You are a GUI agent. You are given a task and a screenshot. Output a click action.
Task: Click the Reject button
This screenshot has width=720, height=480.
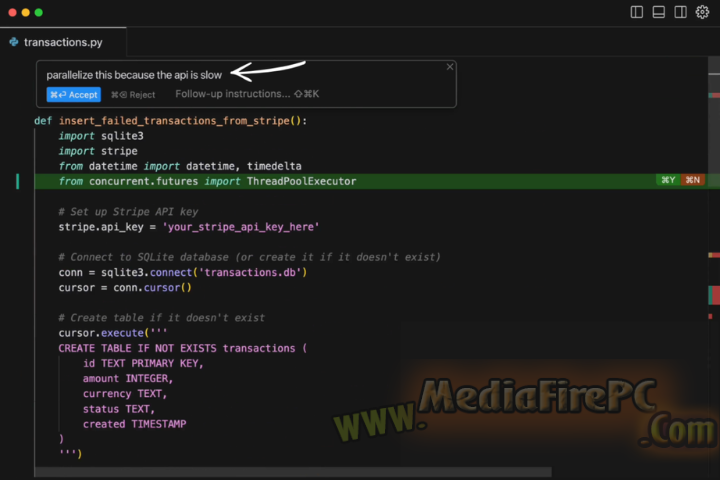[x=133, y=95]
